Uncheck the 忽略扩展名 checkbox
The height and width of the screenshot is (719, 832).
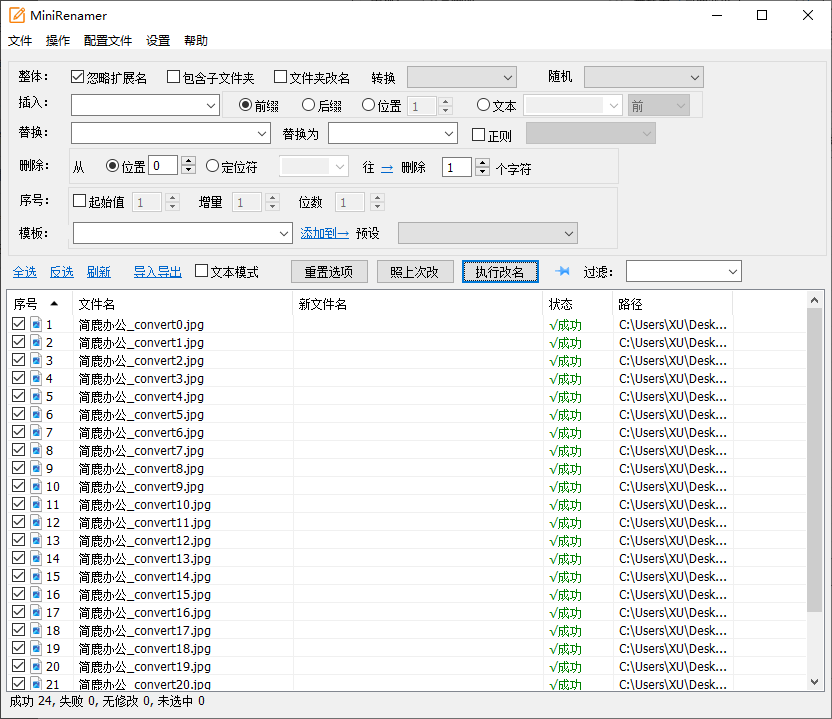click(77, 76)
